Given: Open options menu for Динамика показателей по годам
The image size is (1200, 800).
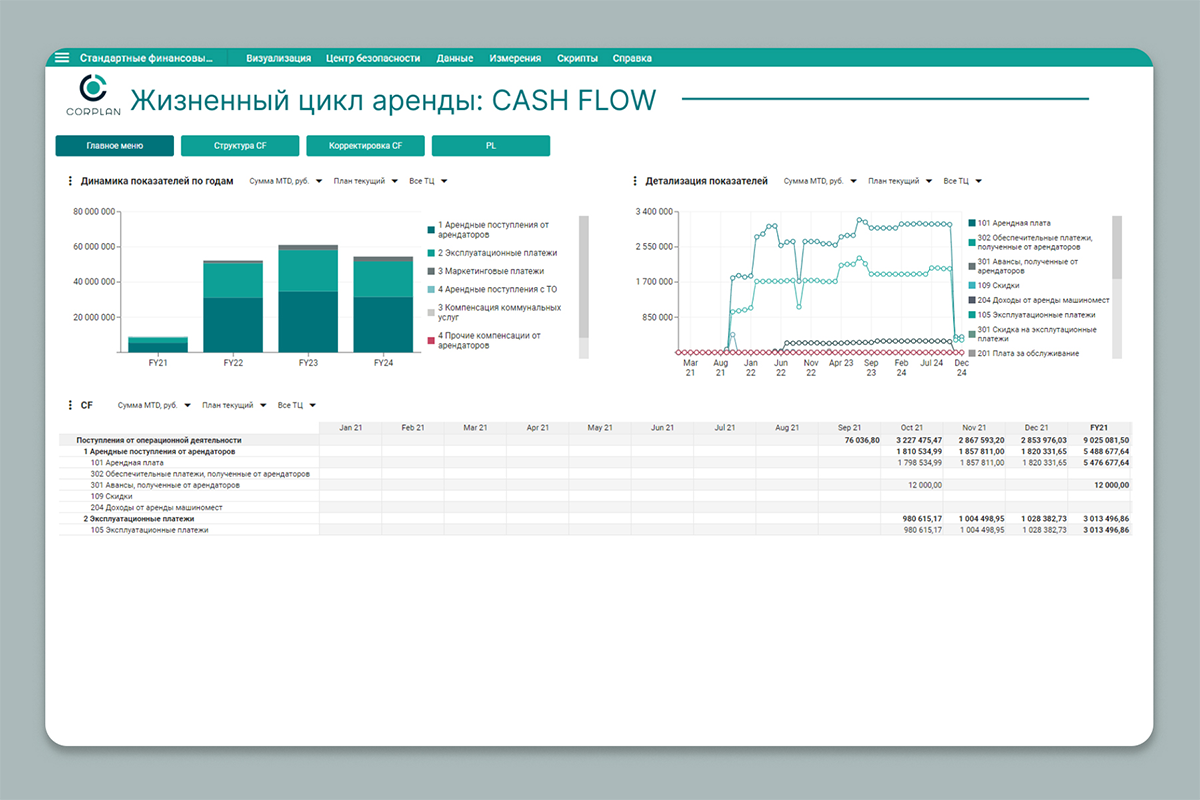Looking at the screenshot, I should coord(70,182).
